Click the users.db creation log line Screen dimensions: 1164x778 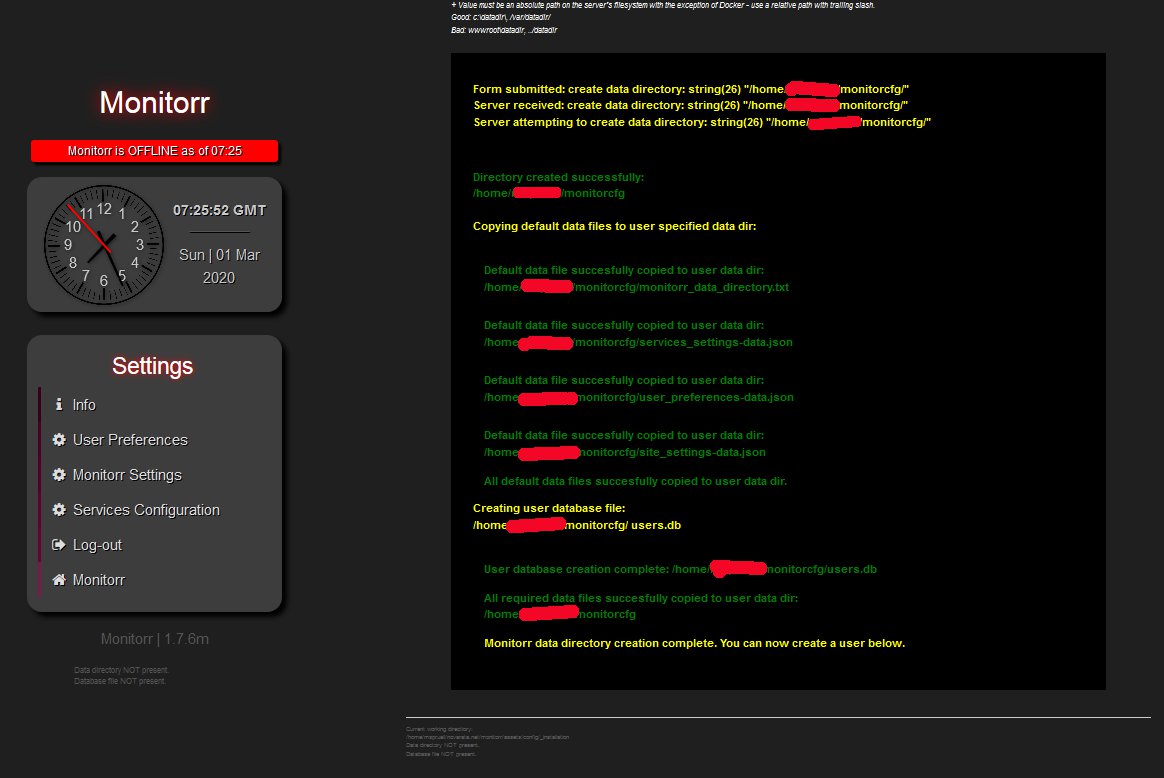(679, 568)
